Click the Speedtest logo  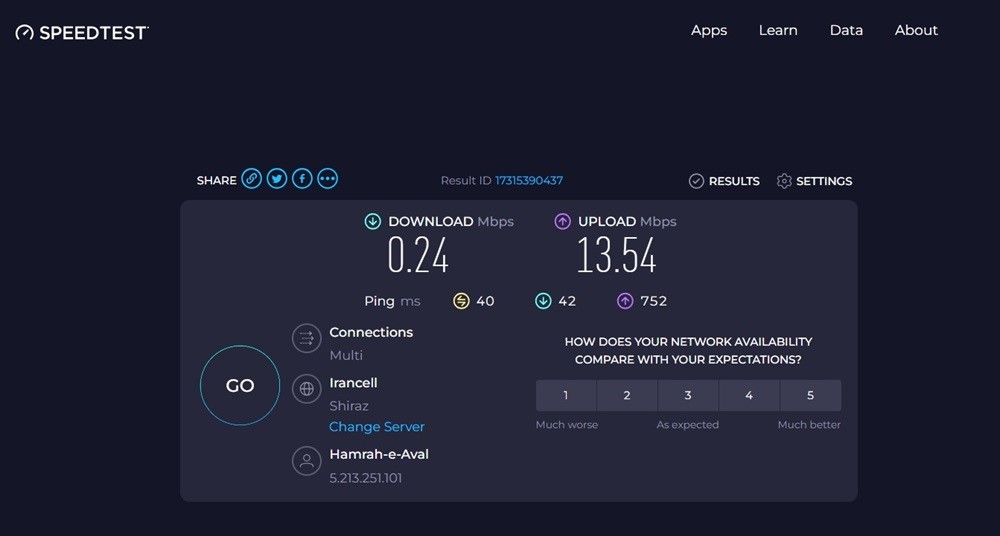click(x=82, y=32)
